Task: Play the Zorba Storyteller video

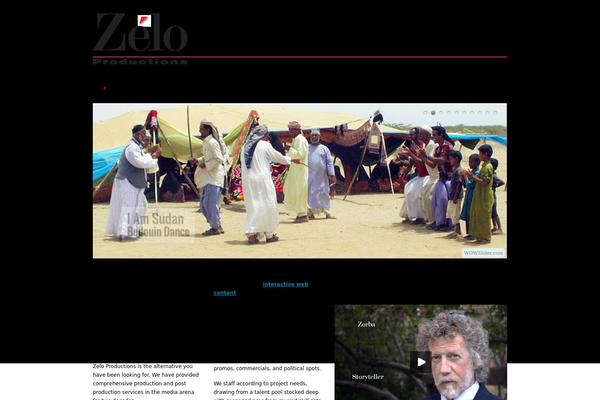Action: 421,362
